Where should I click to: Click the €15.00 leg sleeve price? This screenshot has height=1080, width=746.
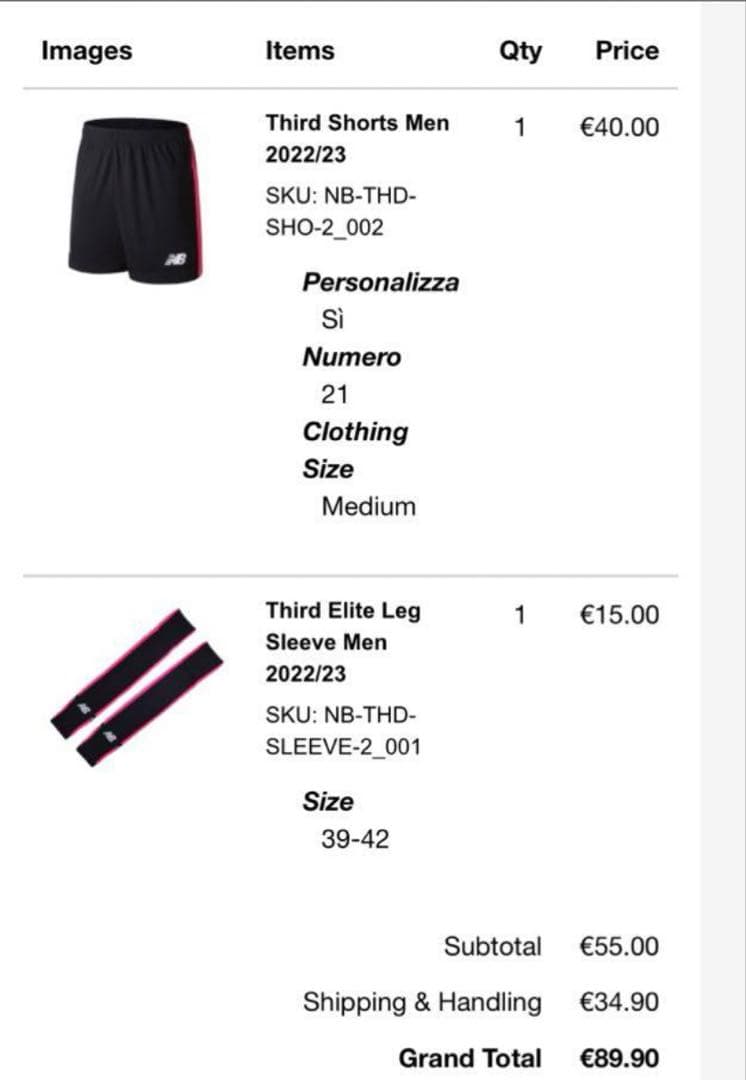619,615
